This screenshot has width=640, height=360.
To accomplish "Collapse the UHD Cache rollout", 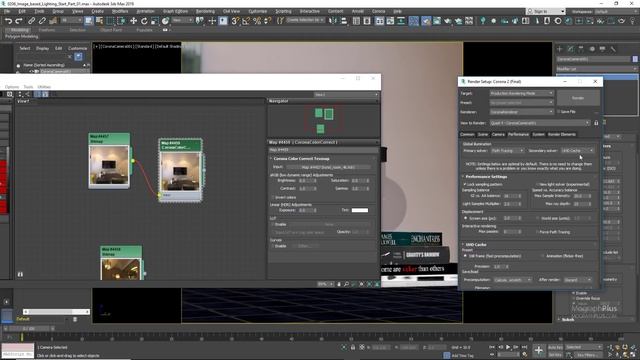I will coord(475,245).
